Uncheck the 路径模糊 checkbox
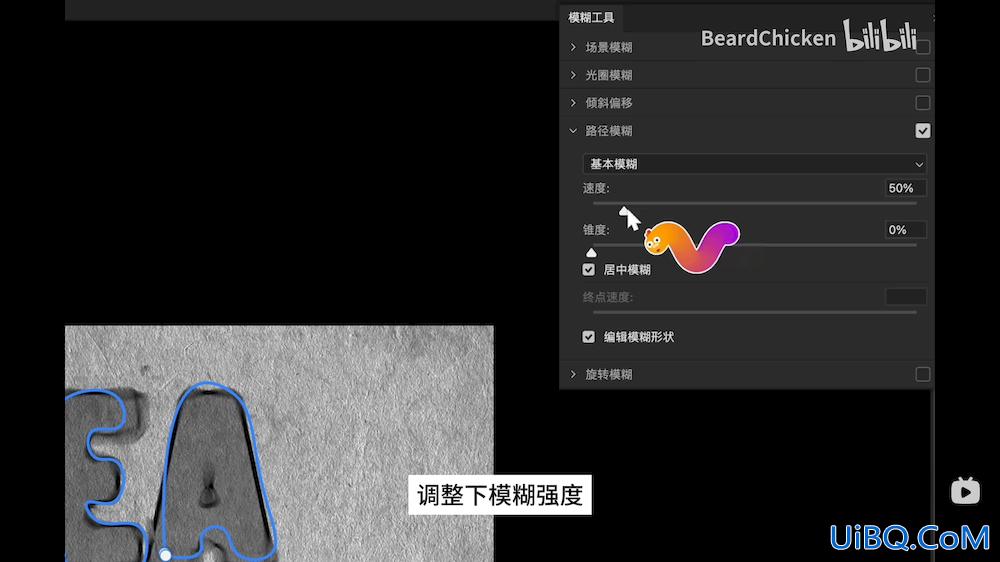Screen dimensions: 1000x562 pyautogui.click(x=922, y=131)
